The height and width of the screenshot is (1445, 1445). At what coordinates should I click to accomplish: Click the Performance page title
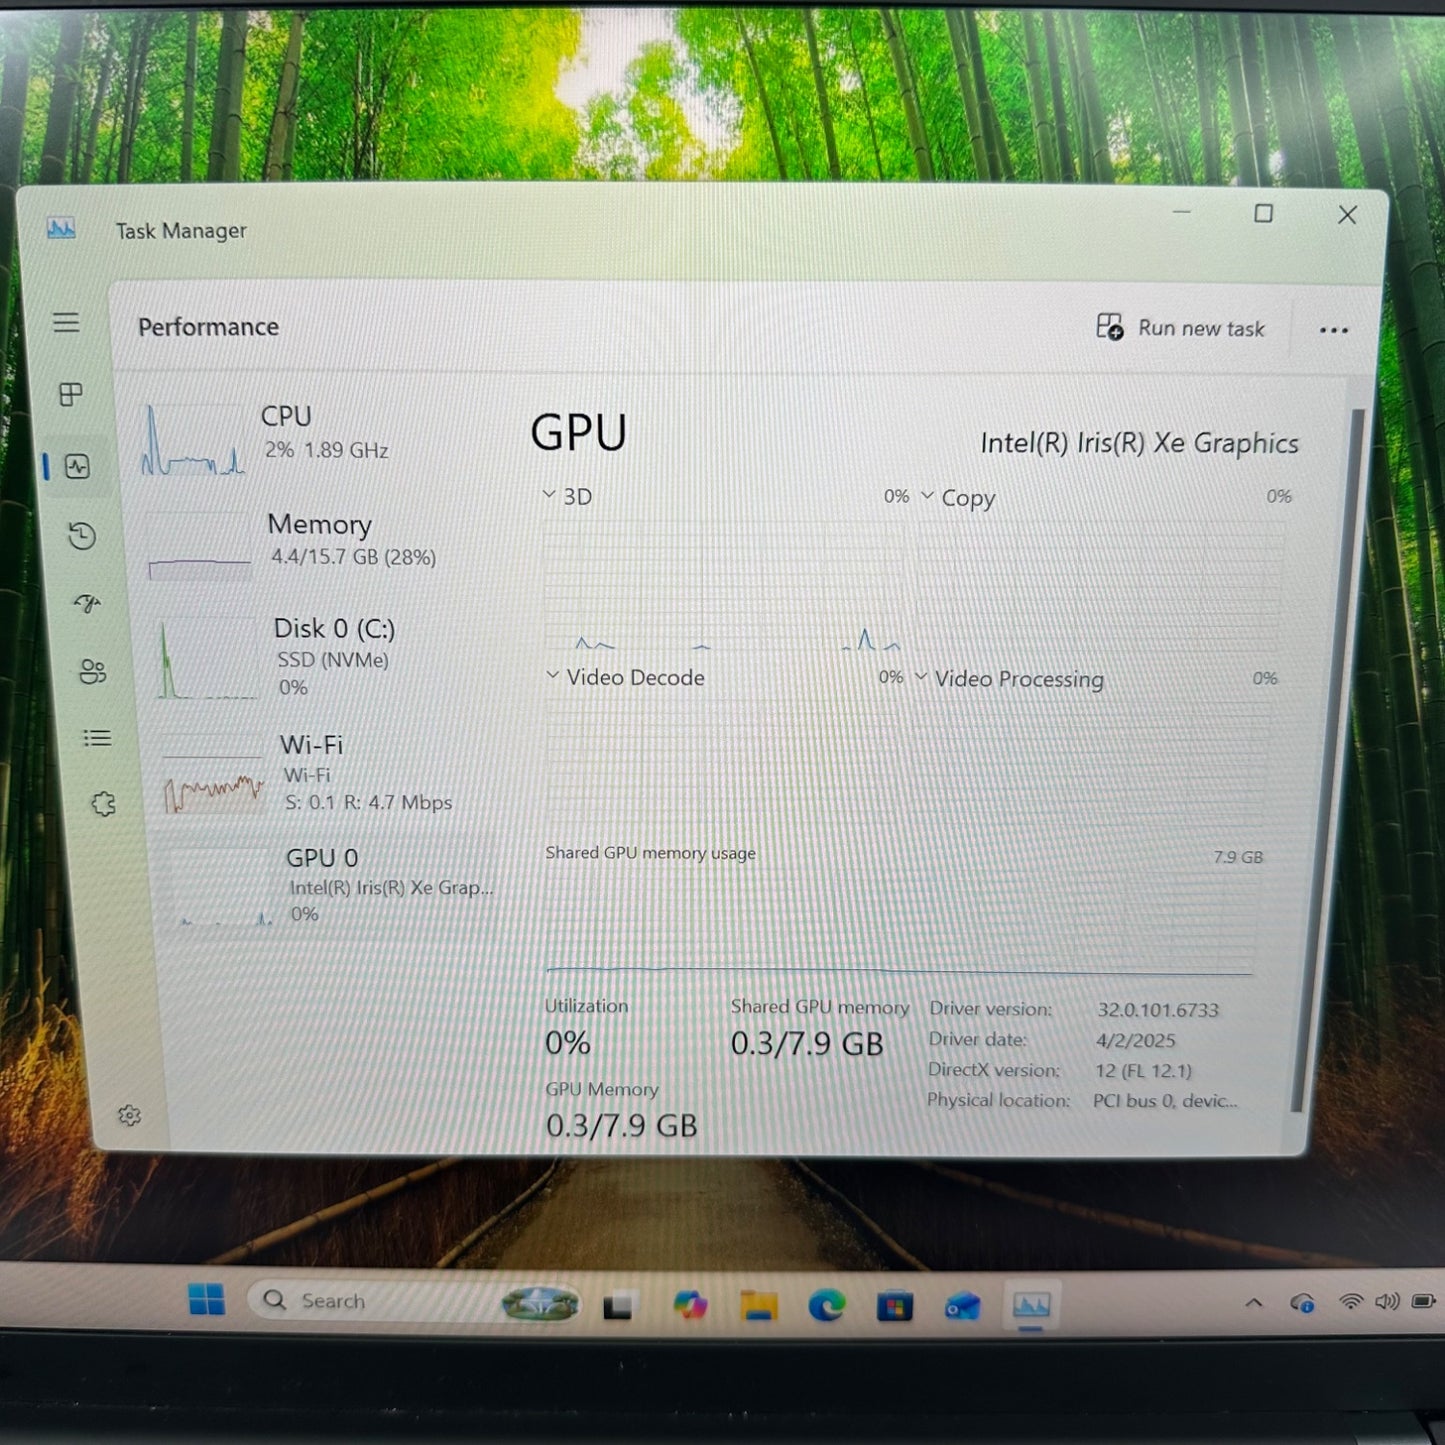coord(208,327)
